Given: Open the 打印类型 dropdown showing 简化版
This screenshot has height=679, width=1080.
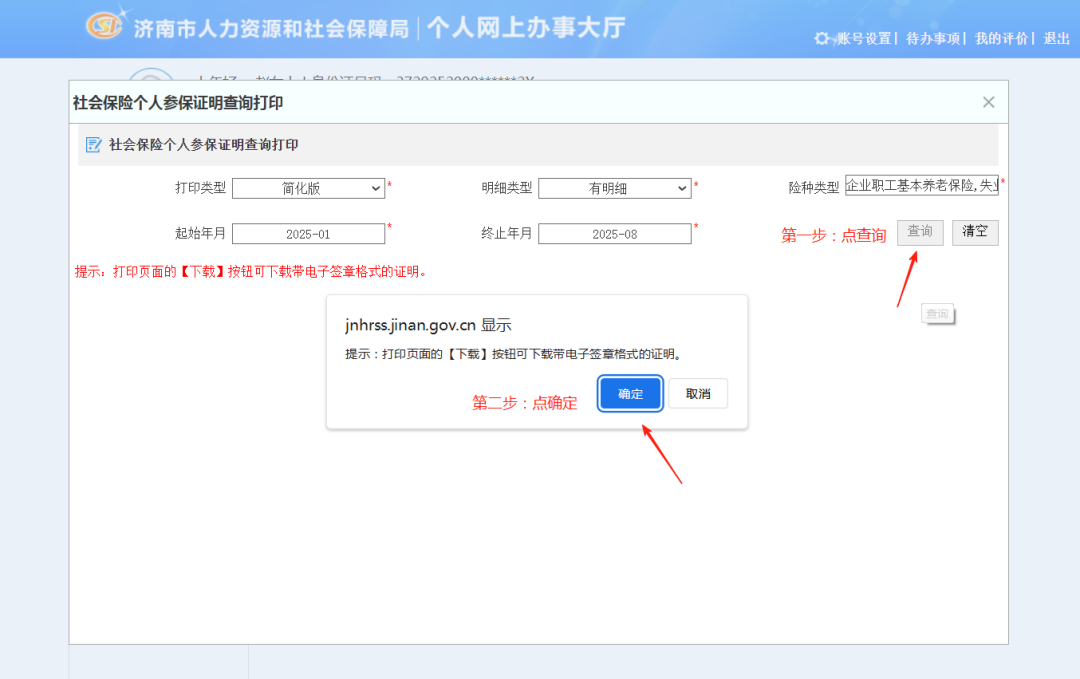Looking at the screenshot, I should (308, 188).
